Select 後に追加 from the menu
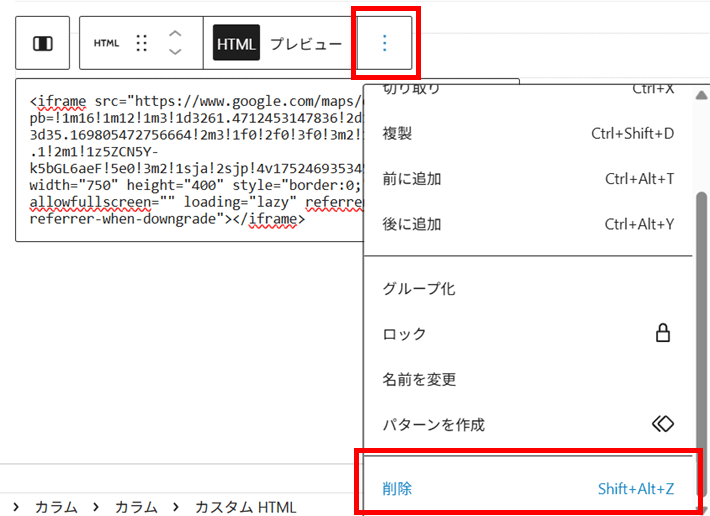Viewport: 710px width, 516px height. click(x=411, y=224)
